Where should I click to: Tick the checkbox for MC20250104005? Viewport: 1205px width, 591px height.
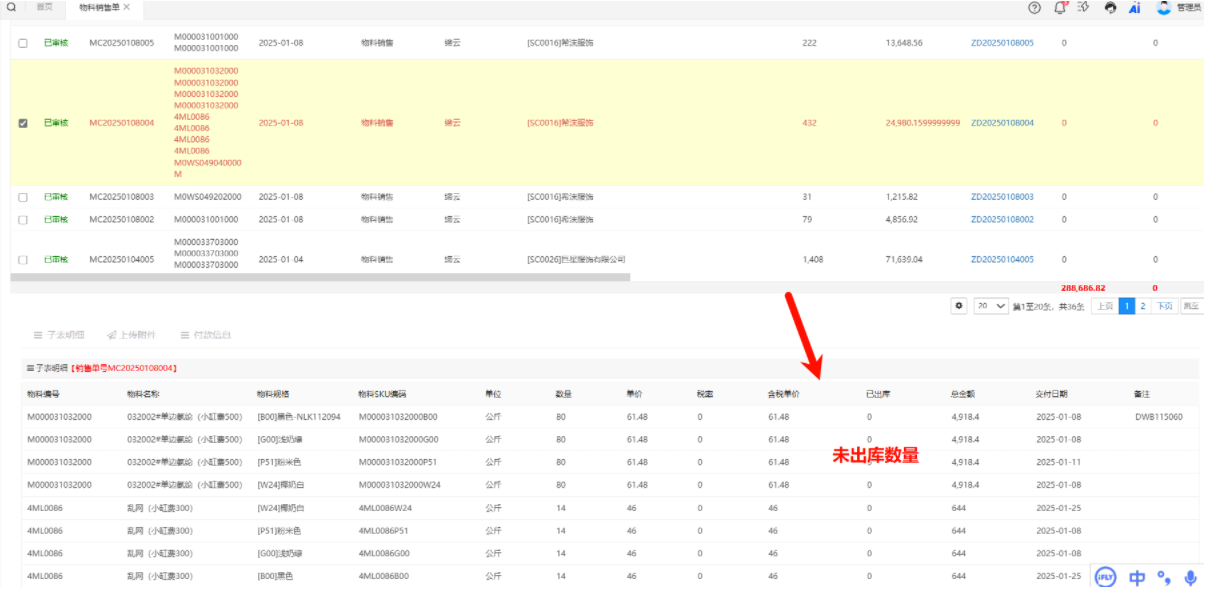click(x=23, y=259)
